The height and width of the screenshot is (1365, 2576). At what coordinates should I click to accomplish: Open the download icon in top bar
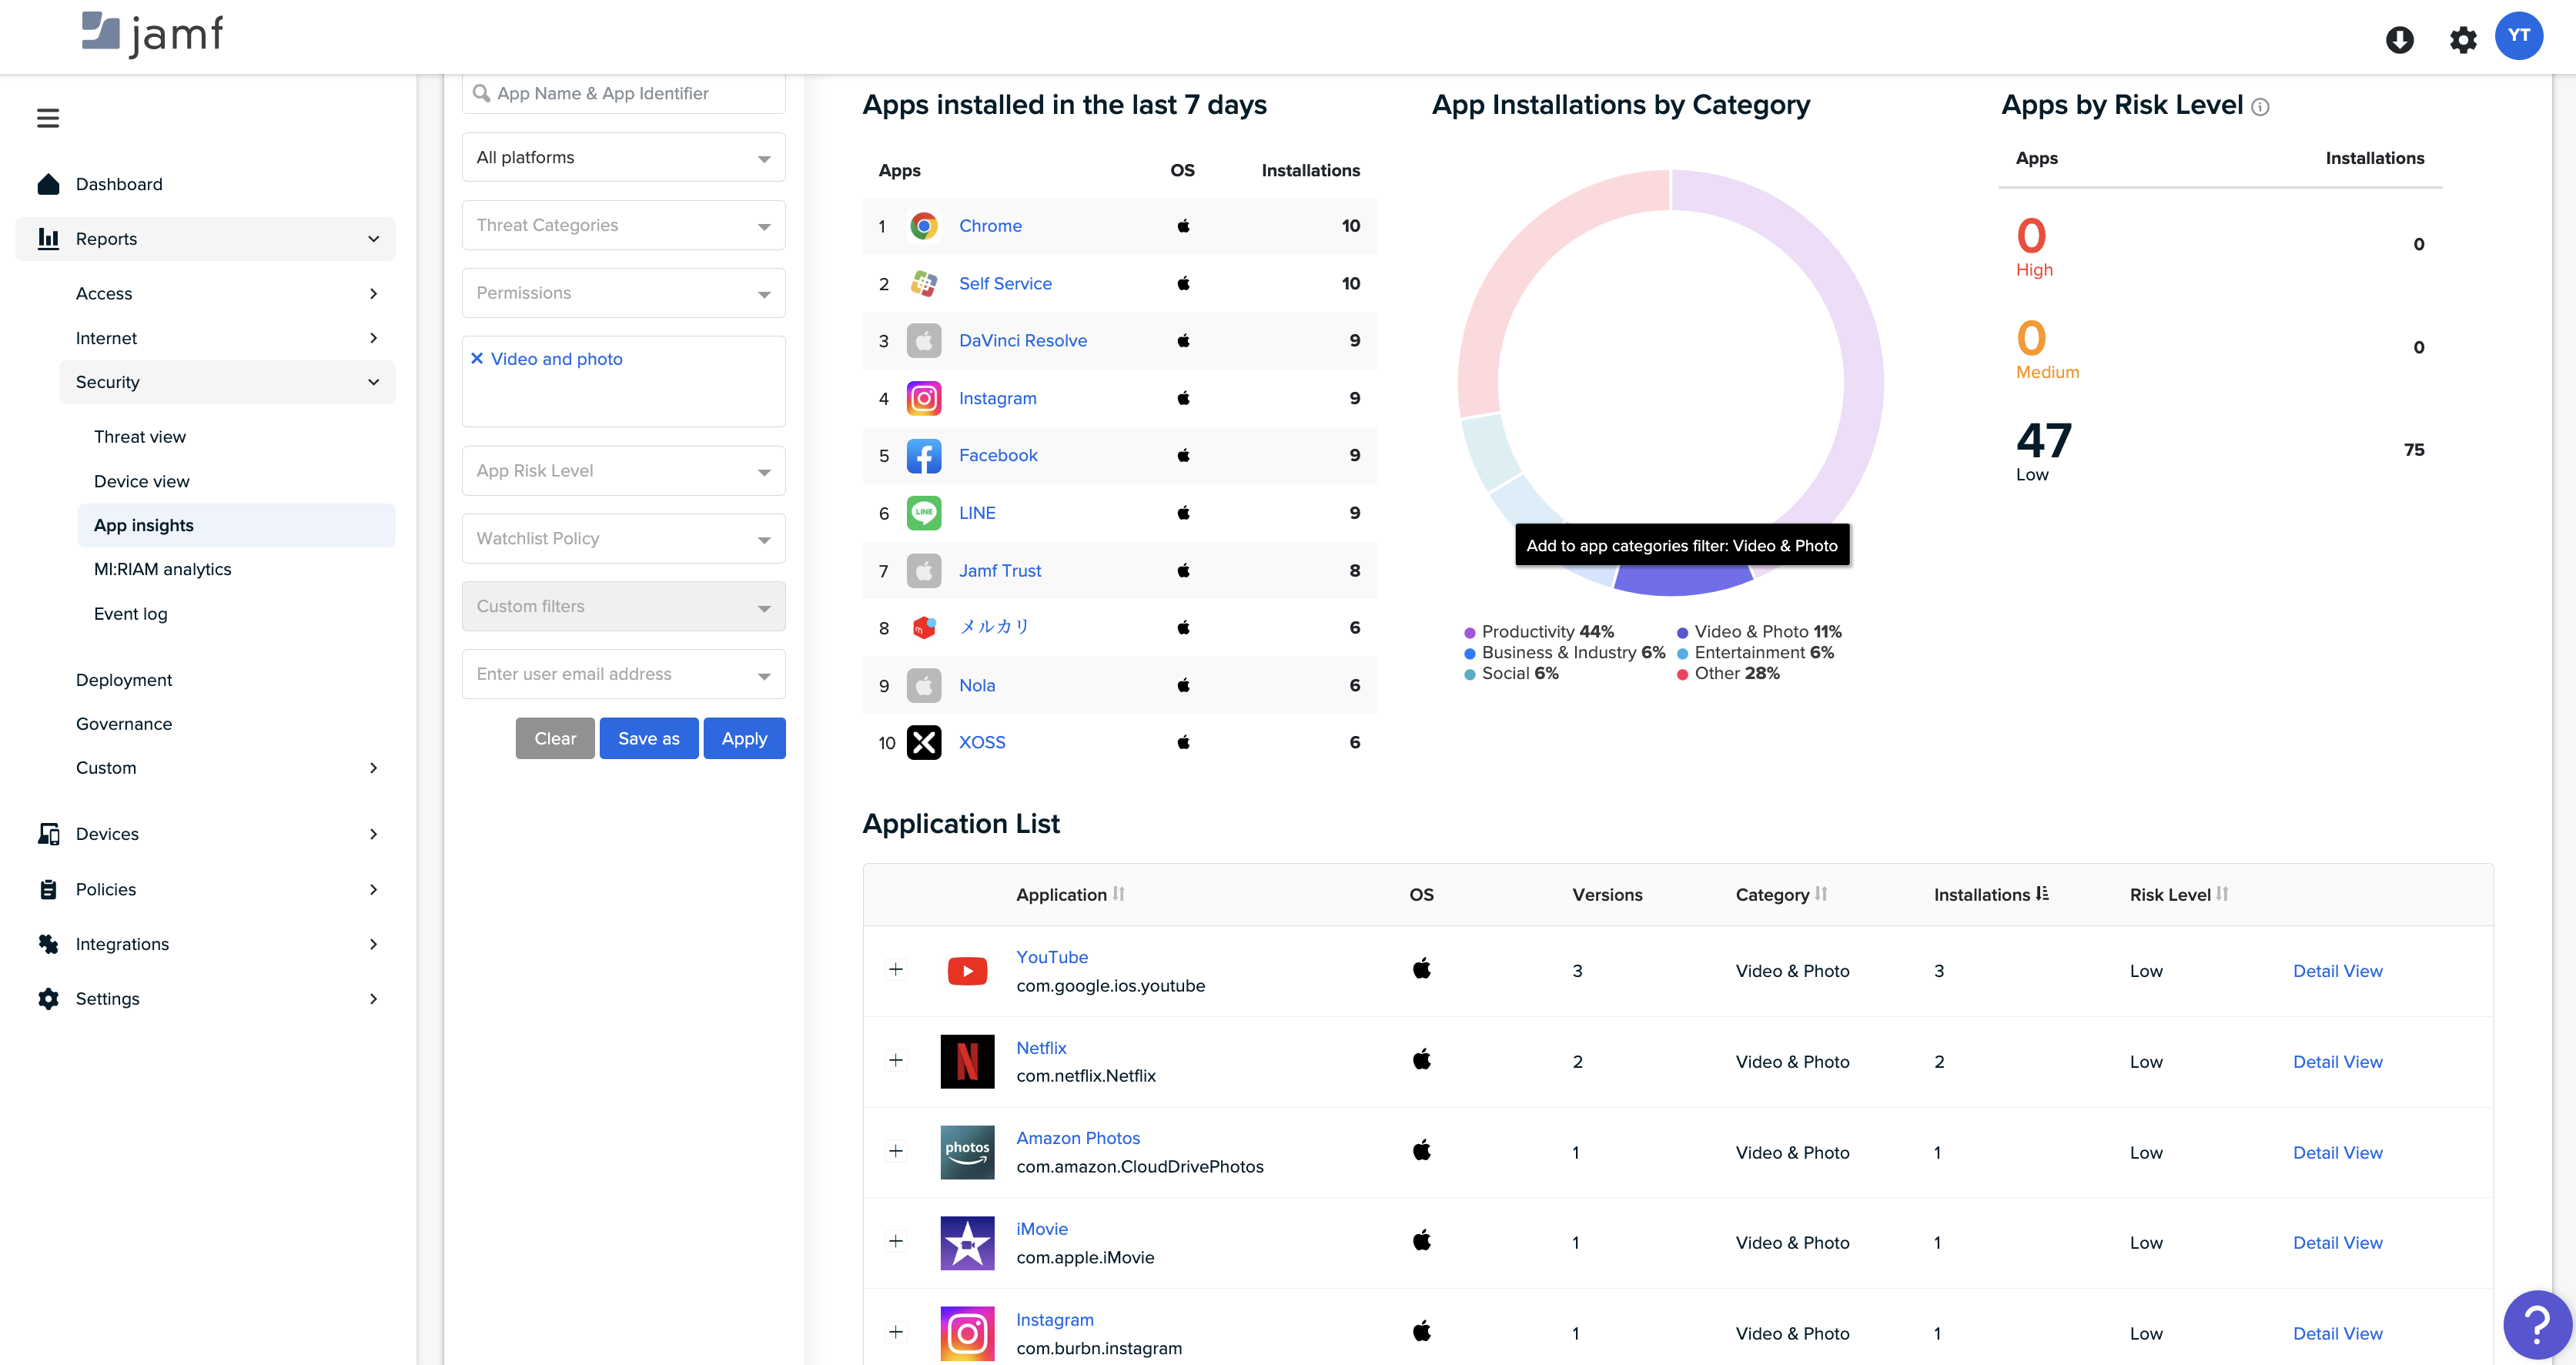pos(2399,39)
